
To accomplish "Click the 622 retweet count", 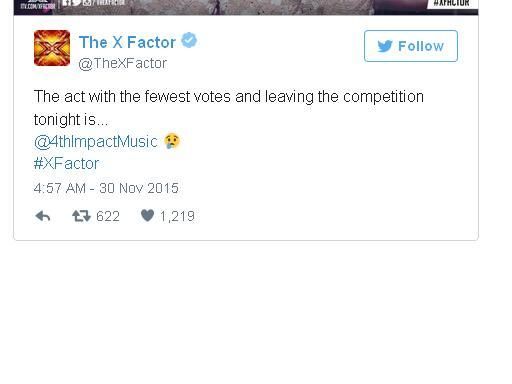I will [x=108, y=216].
